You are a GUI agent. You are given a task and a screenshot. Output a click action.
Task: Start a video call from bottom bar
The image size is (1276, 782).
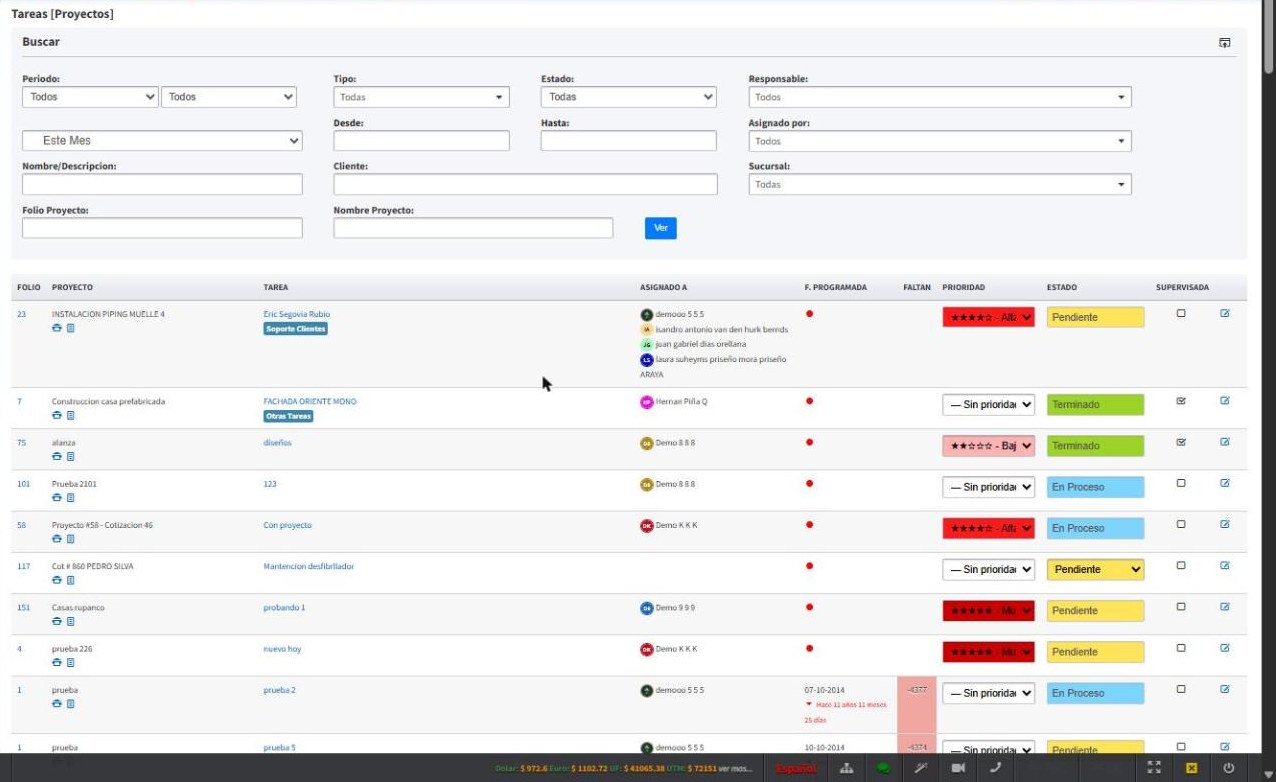tap(958, 768)
